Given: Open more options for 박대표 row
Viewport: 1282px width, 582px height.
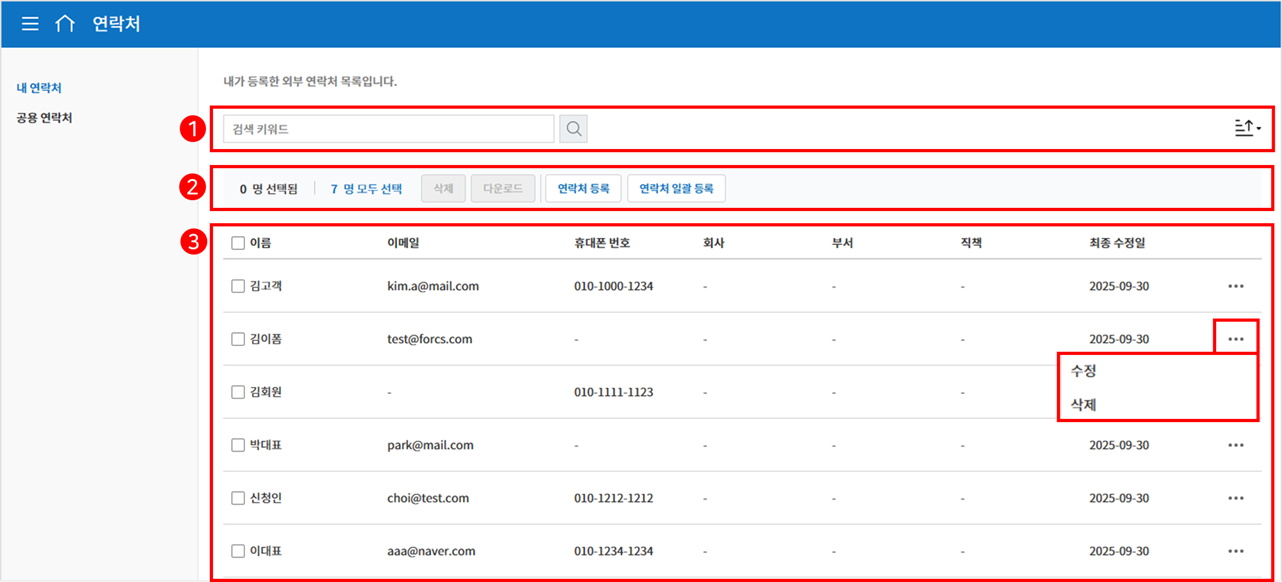Looking at the screenshot, I should [1236, 445].
